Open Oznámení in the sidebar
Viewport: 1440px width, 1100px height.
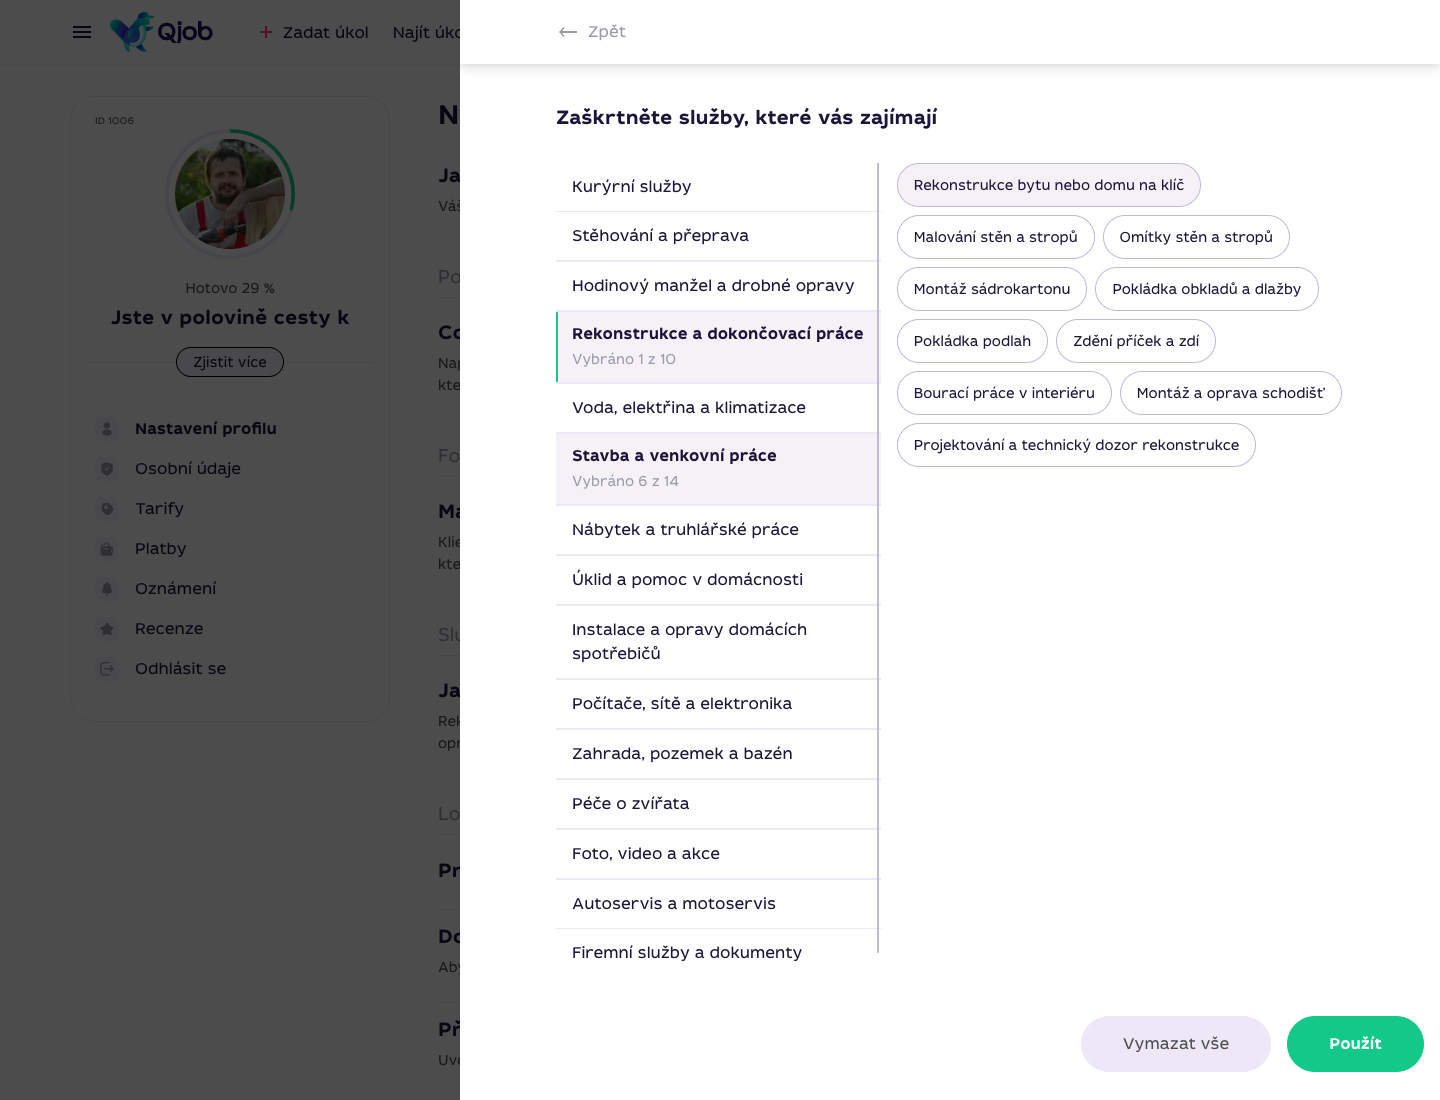point(176,589)
